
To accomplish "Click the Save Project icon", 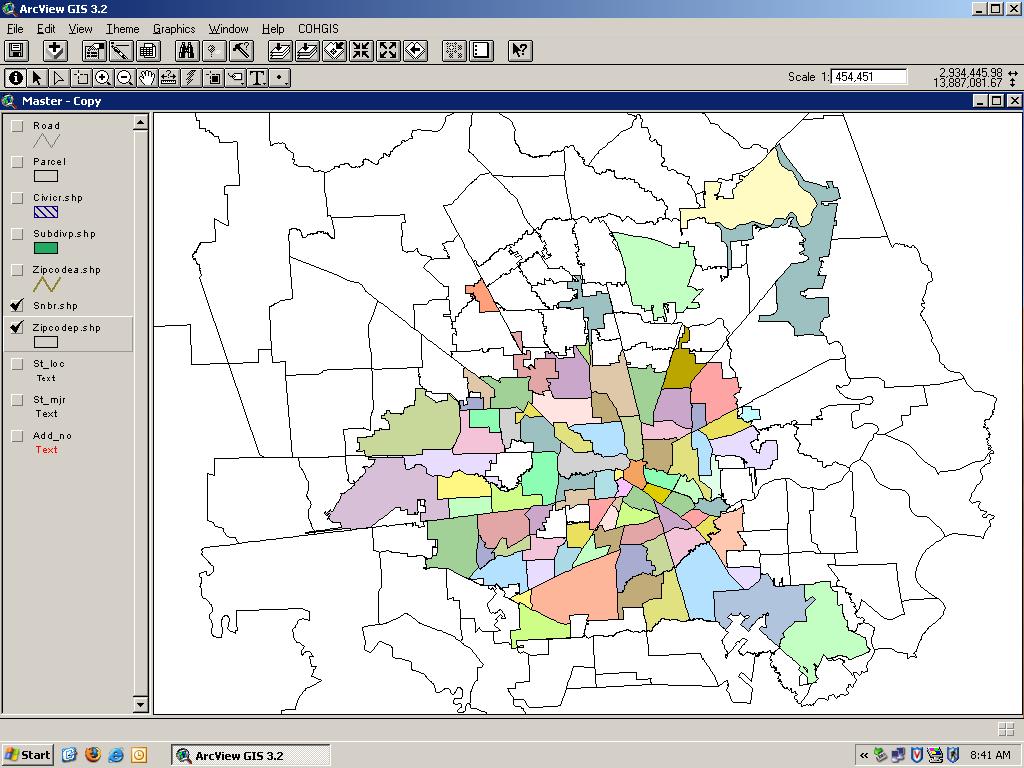I will 16,50.
